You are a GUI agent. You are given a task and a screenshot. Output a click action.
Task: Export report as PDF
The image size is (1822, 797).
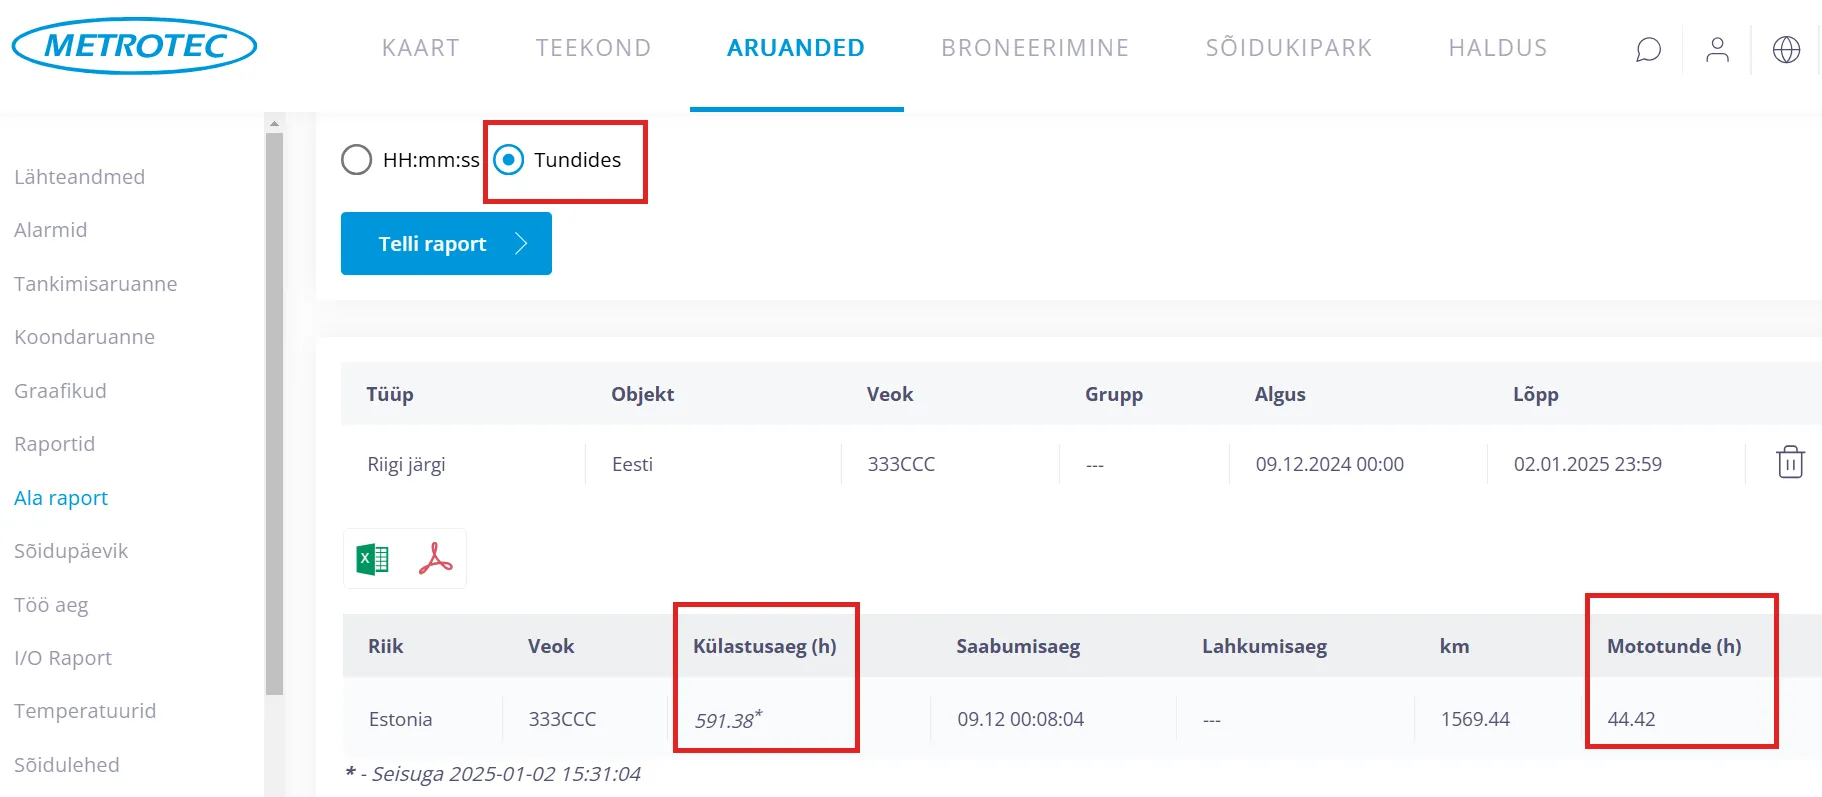point(436,559)
